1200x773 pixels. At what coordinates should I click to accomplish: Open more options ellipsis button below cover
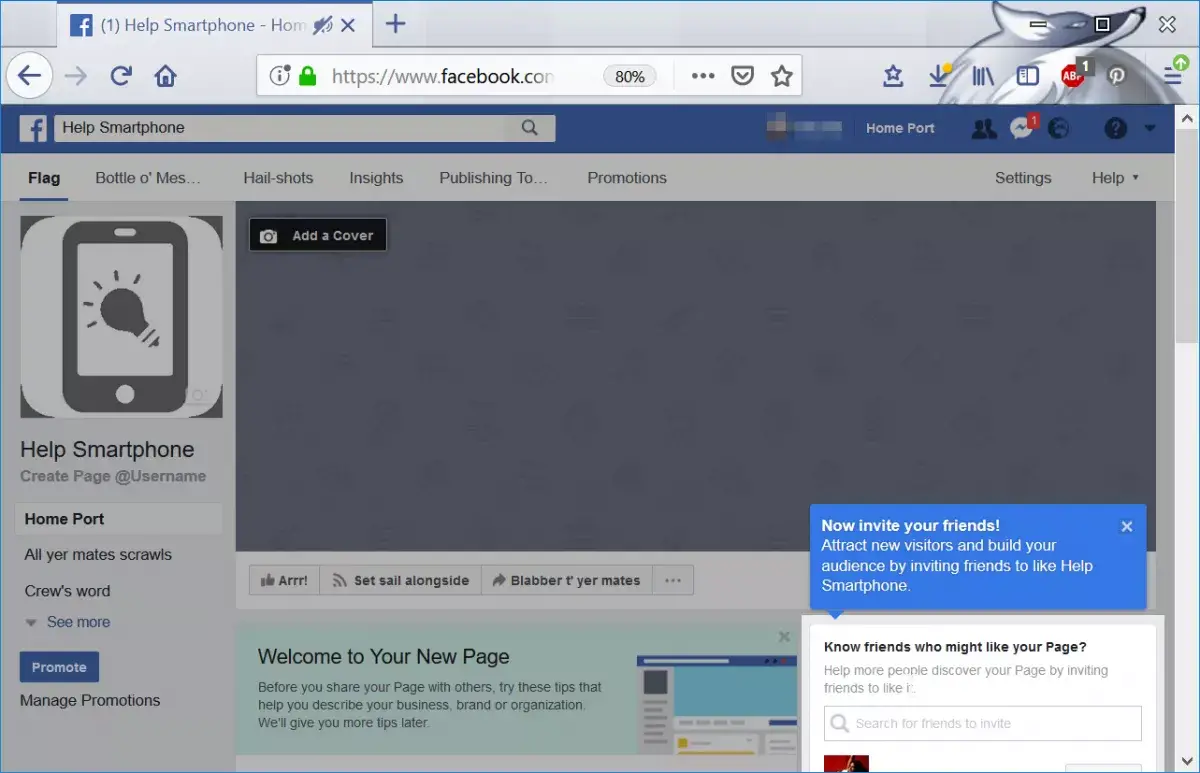[672, 580]
